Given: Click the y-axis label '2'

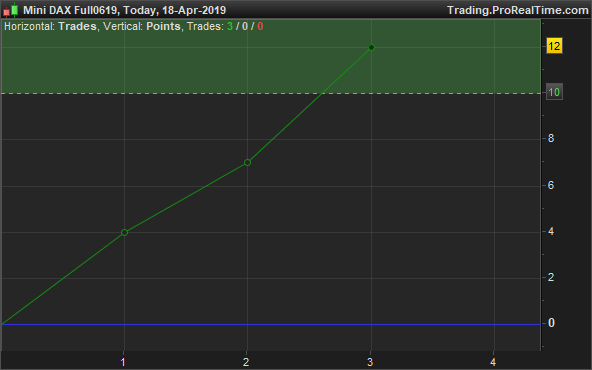Looking at the screenshot, I should 551,277.
